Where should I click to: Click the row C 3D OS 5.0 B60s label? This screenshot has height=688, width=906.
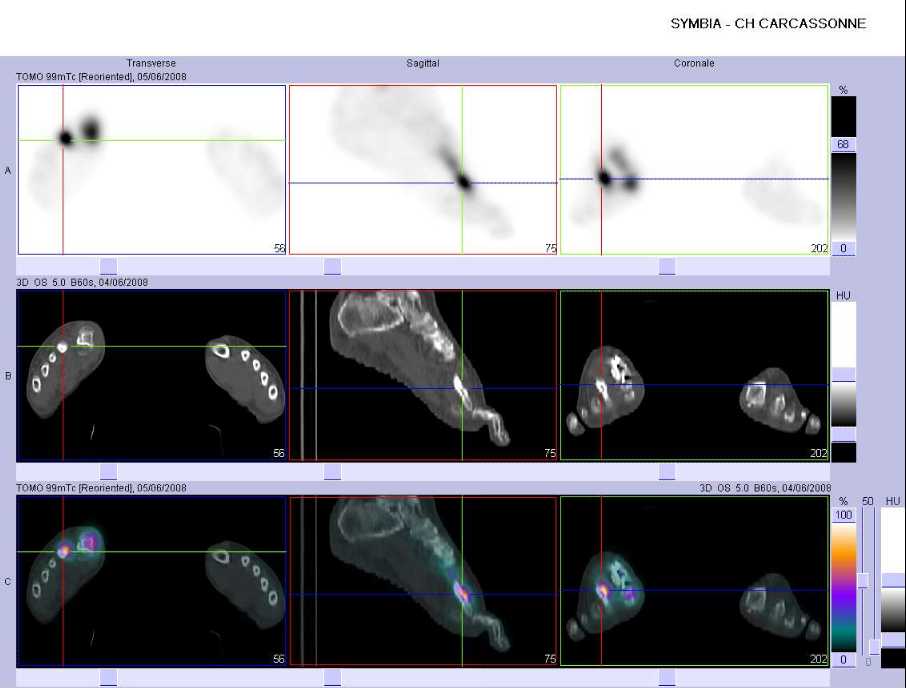[765, 488]
